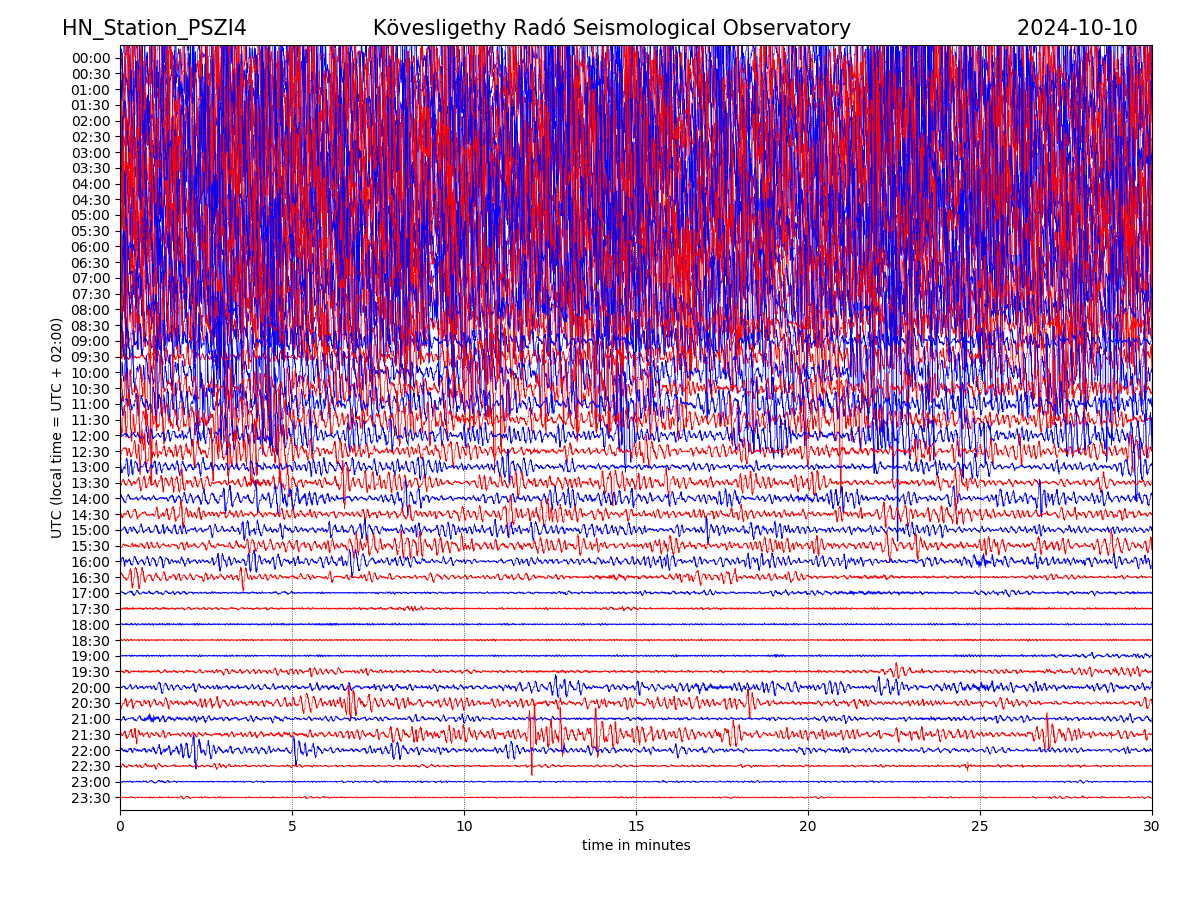Select the 23:30 row time label
Viewport: 1200px width, 900px height.
tap(90, 798)
